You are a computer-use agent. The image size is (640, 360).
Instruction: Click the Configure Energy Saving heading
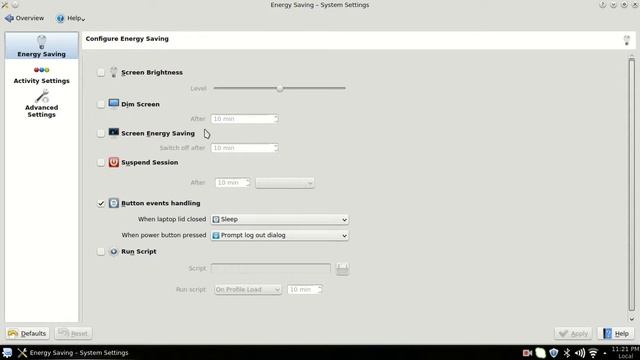pos(127,39)
